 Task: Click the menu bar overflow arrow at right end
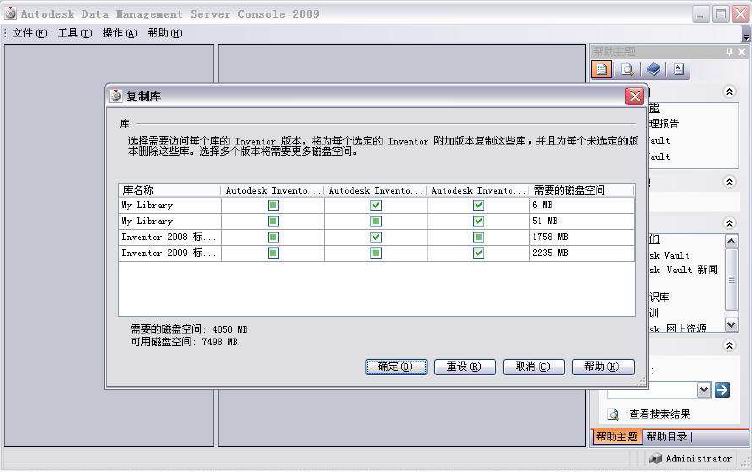pyautogui.click(x=746, y=35)
